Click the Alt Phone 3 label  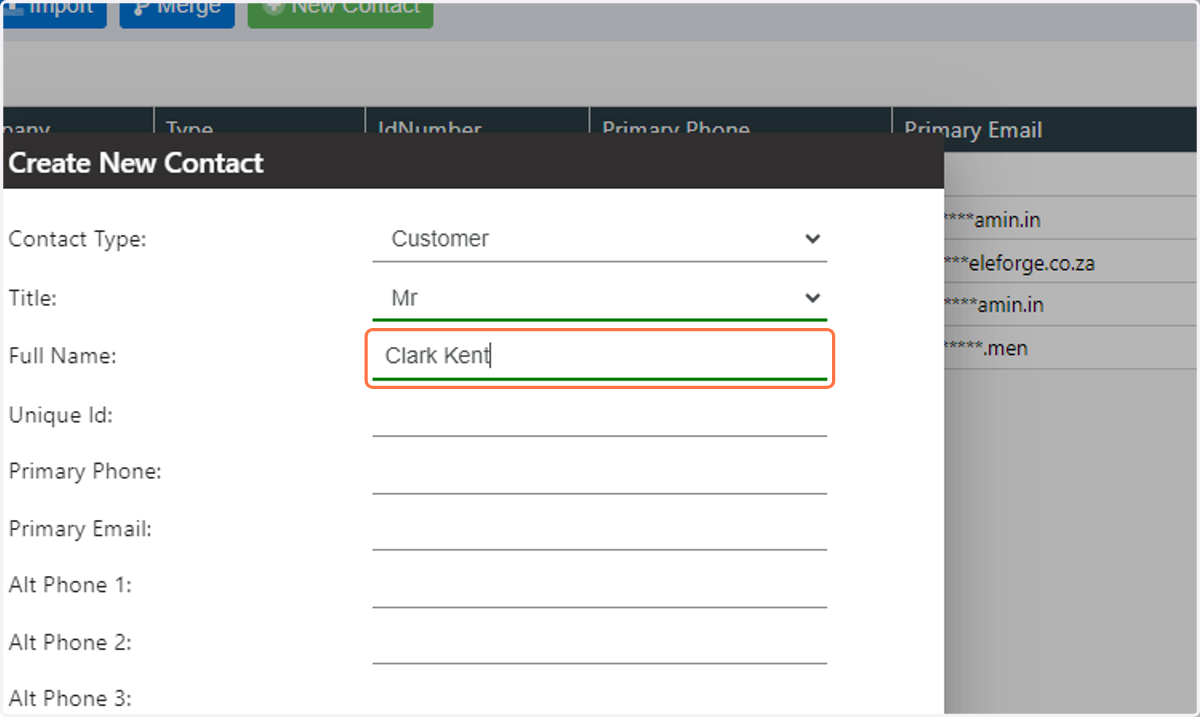point(70,698)
